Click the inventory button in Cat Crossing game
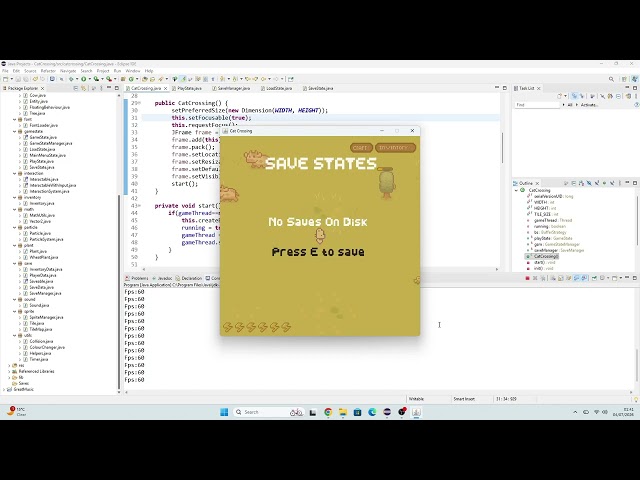Viewport: 640px width, 480px height. click(x=395, y=147)
